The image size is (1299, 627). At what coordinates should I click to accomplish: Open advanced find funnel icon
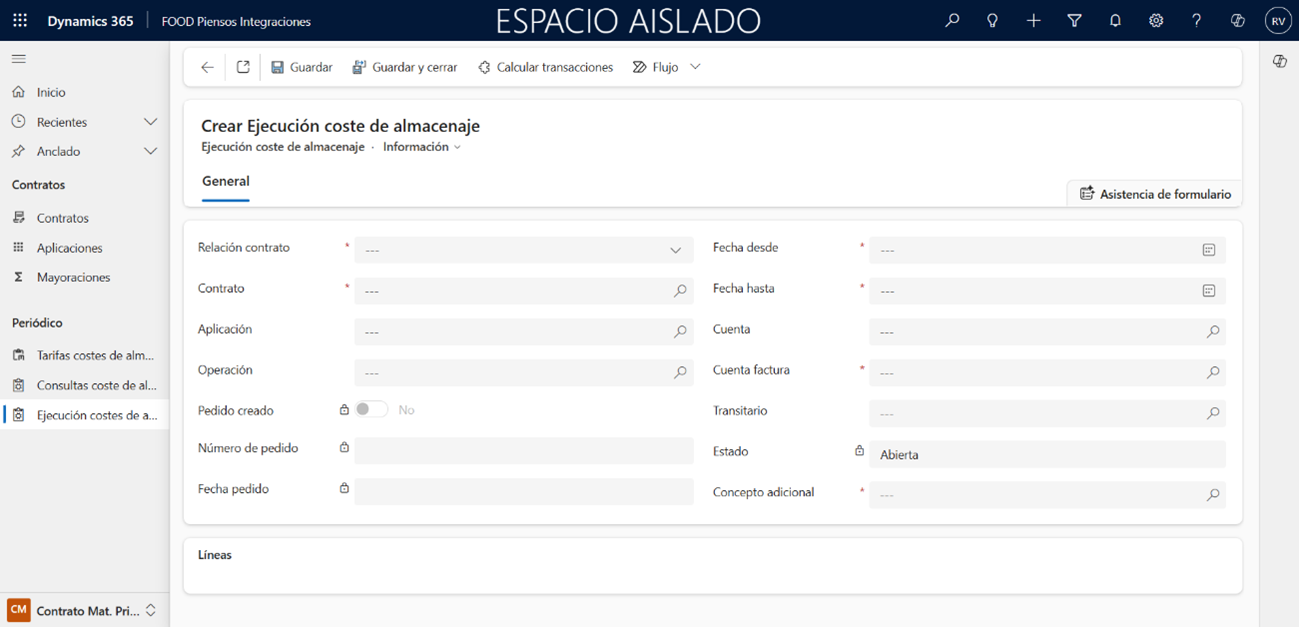pos(1074,21)
